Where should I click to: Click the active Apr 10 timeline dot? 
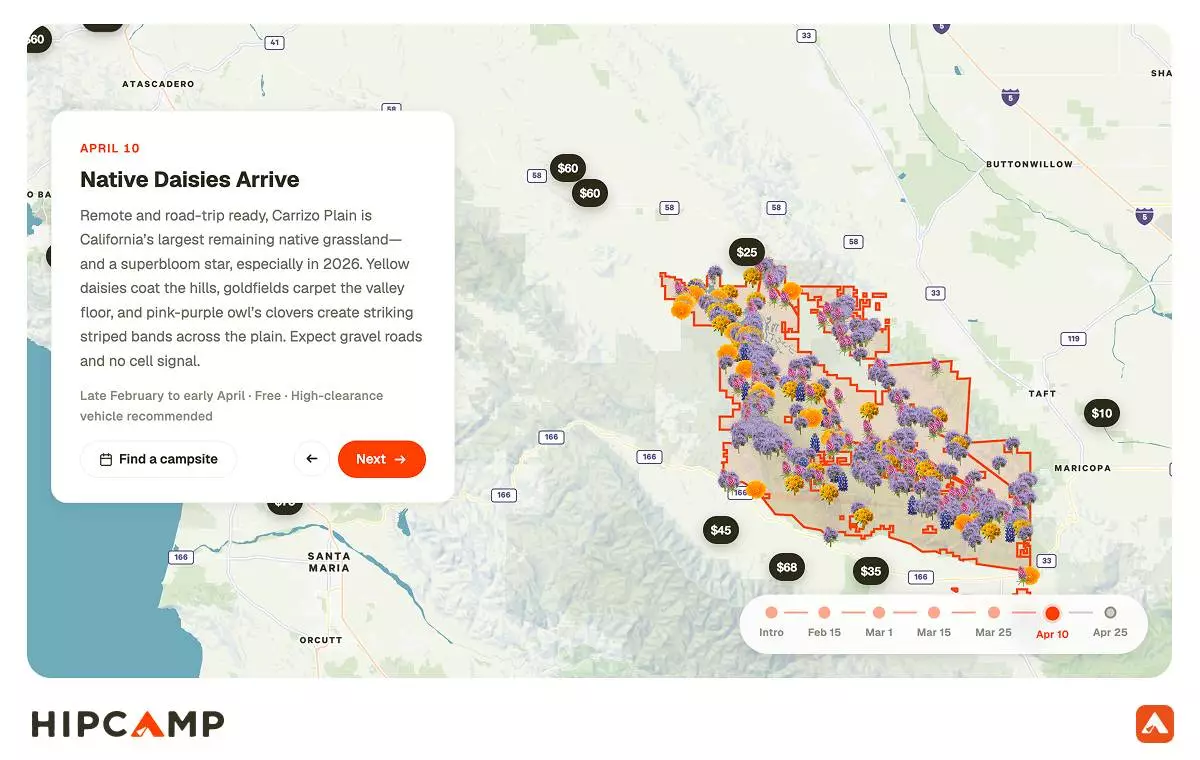click(x=1052, y=614)
